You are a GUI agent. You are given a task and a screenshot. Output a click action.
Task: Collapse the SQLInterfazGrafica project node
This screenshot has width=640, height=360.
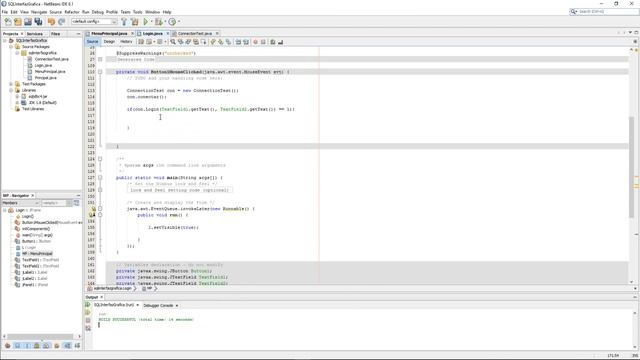[x=5, y=41]
